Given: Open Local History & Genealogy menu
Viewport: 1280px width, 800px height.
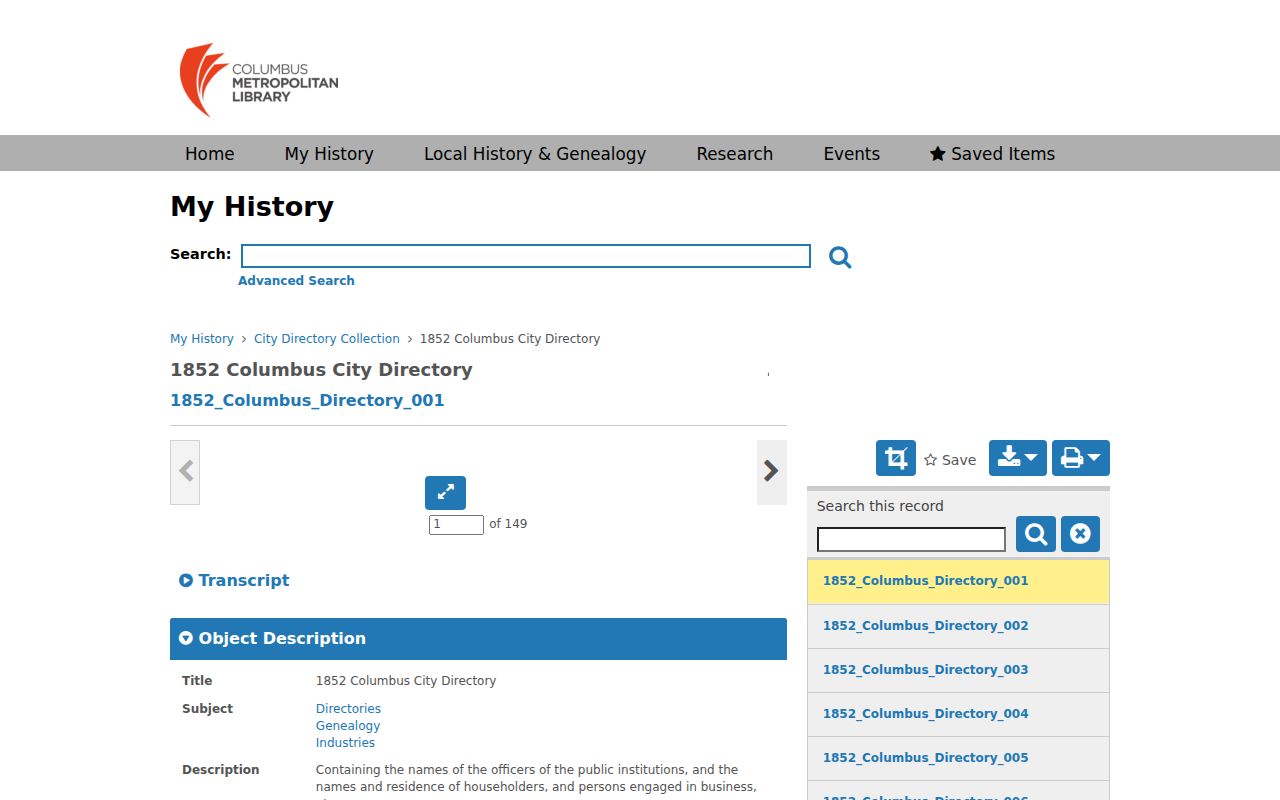Looking at the screenshot, I should coord(535,154).
